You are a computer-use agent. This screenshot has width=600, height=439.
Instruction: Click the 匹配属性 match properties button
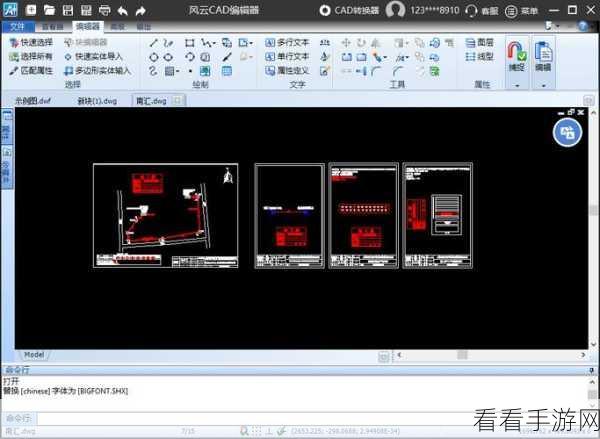31,70
